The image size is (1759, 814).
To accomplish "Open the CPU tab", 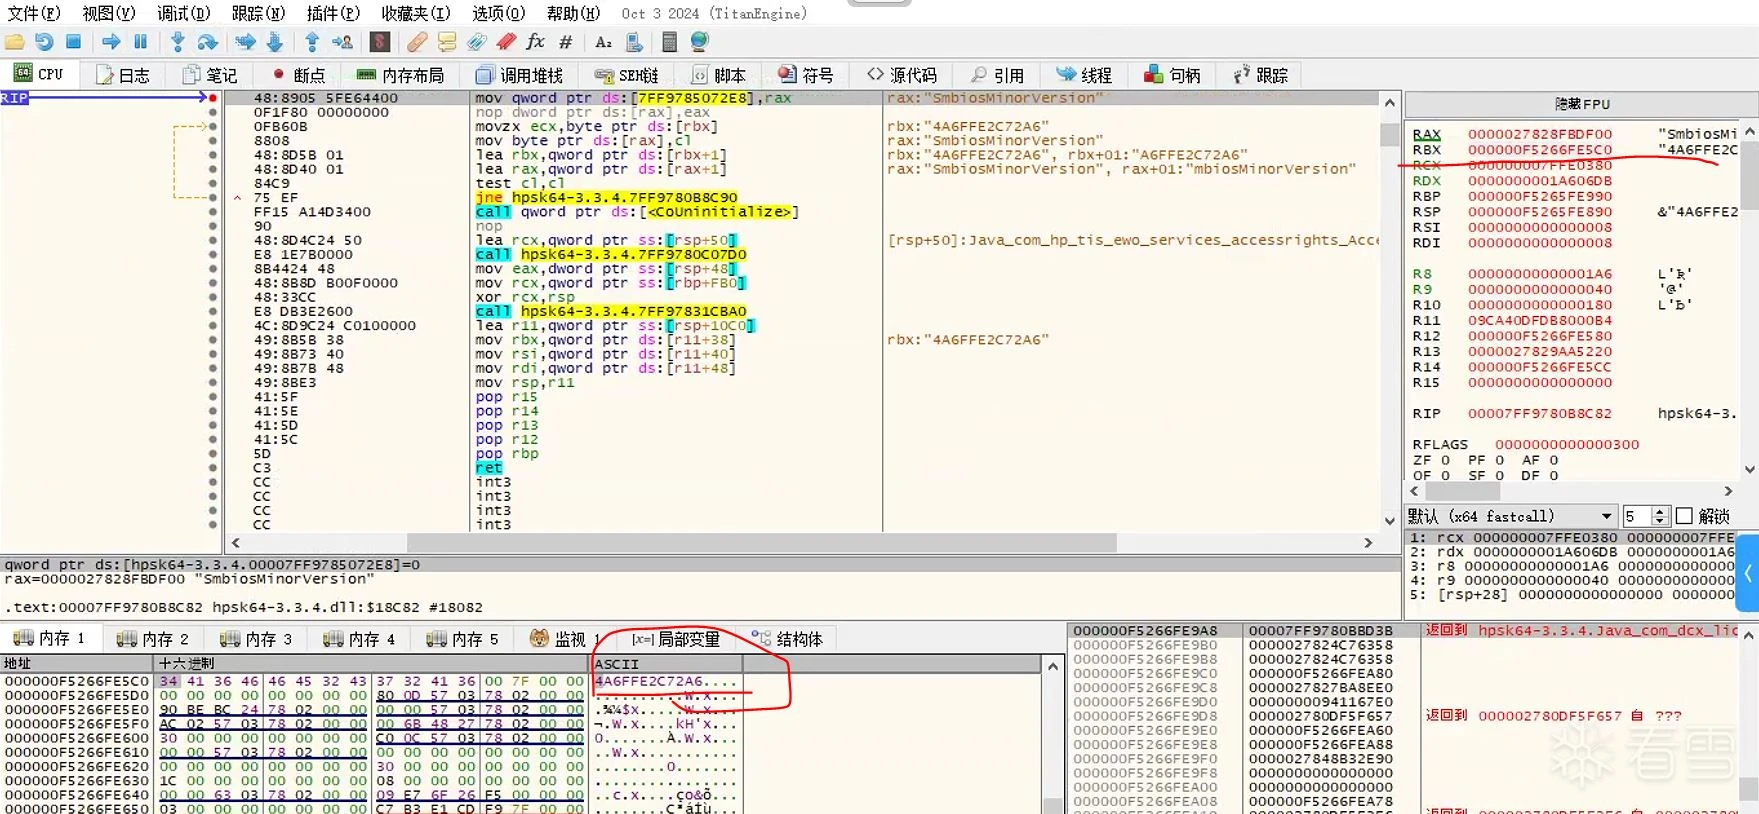I will click(39, 75).
